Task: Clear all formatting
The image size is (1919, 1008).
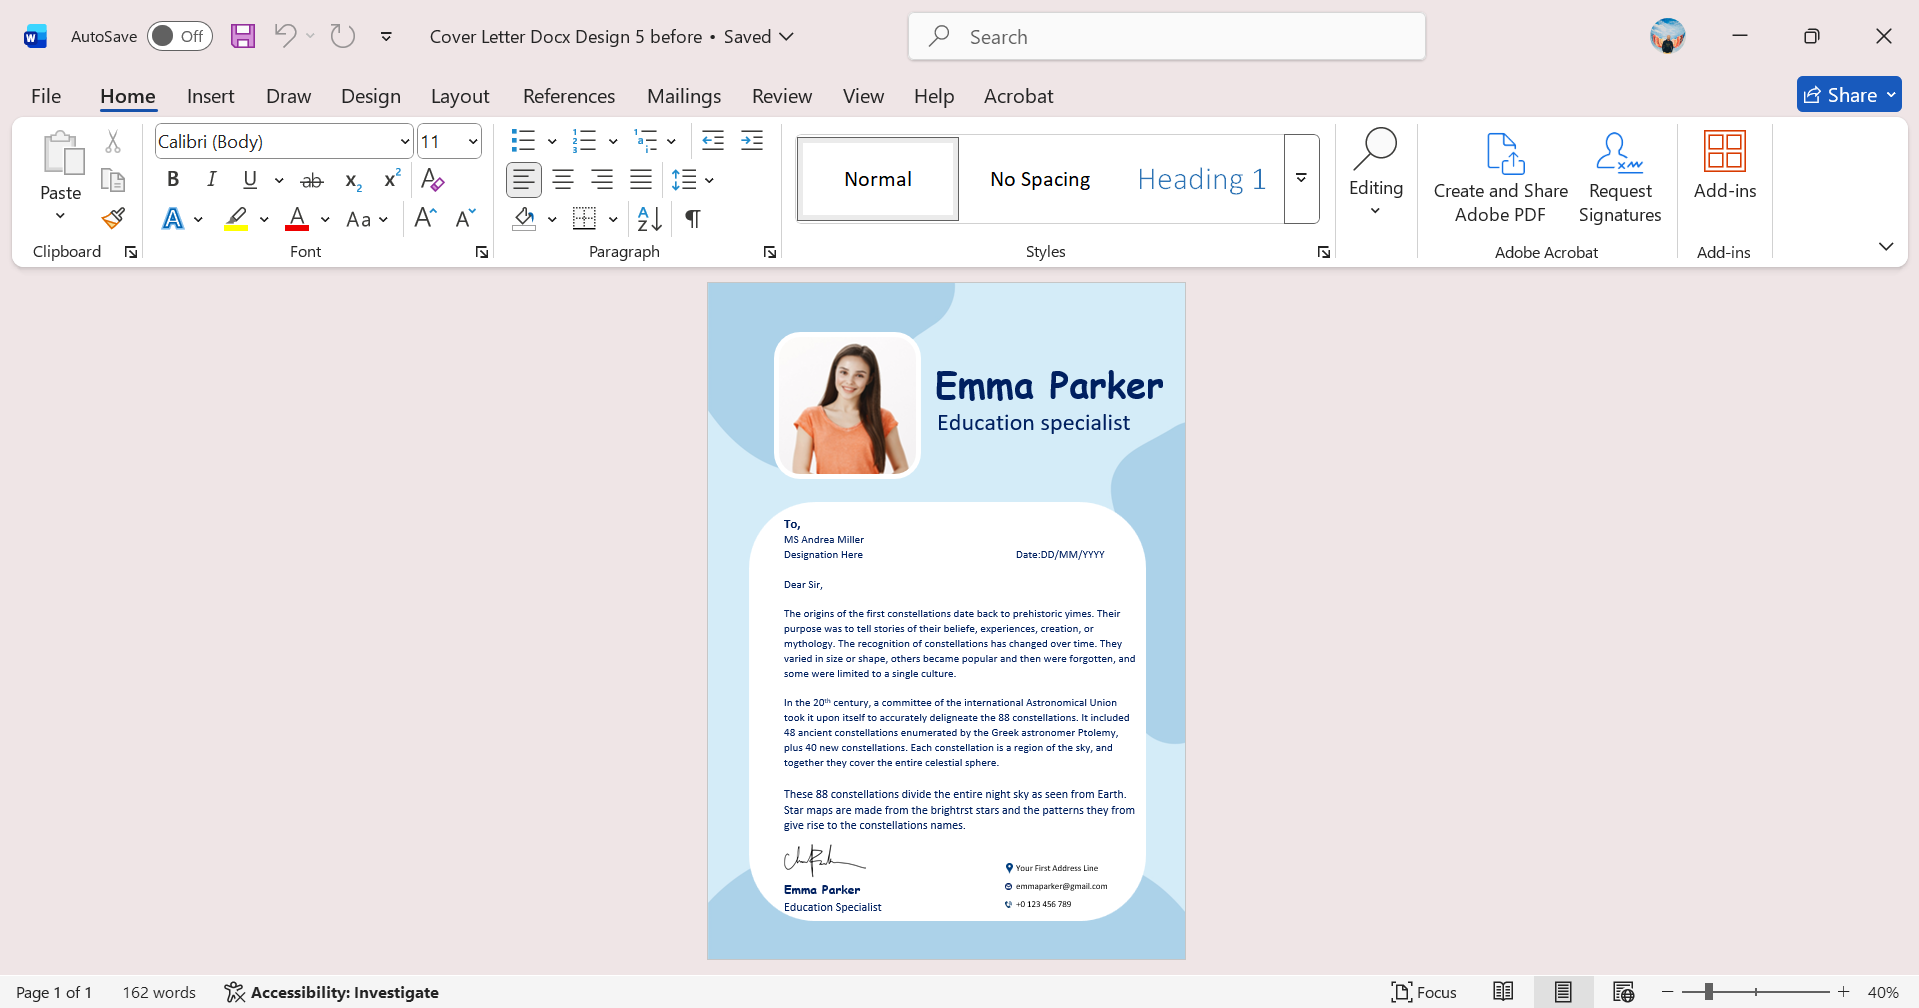Action: point(432,180)
